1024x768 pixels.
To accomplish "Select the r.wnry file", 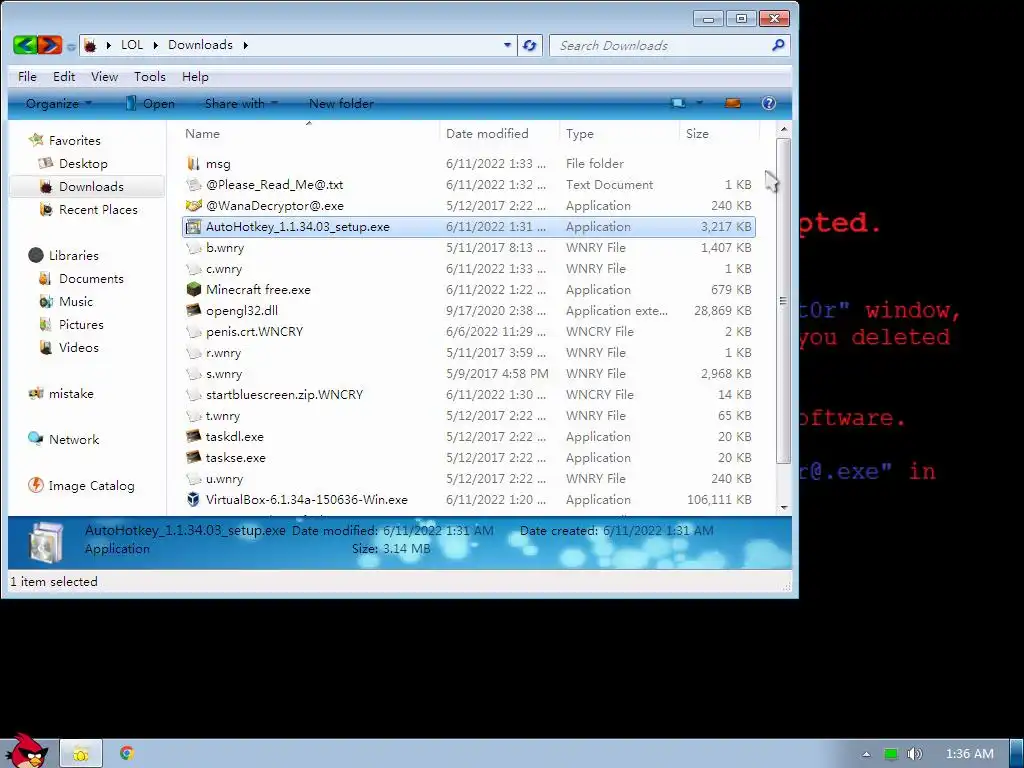I will coord(223,353).
